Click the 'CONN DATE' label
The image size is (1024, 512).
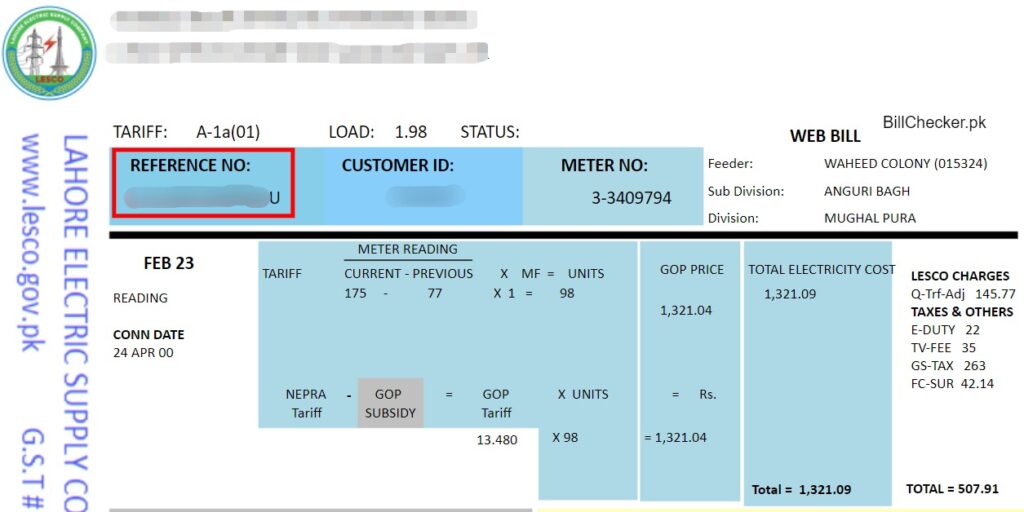click(148, 335)
